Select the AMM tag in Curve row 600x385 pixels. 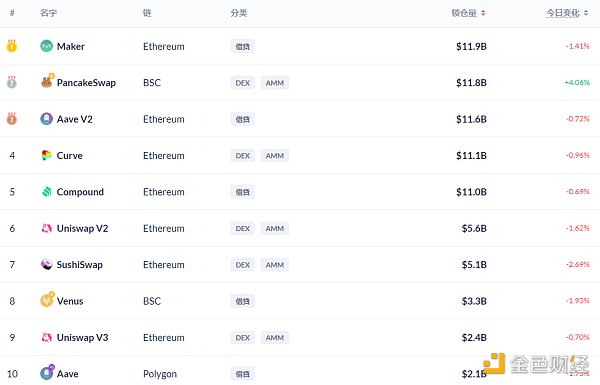tap(275, 156)
